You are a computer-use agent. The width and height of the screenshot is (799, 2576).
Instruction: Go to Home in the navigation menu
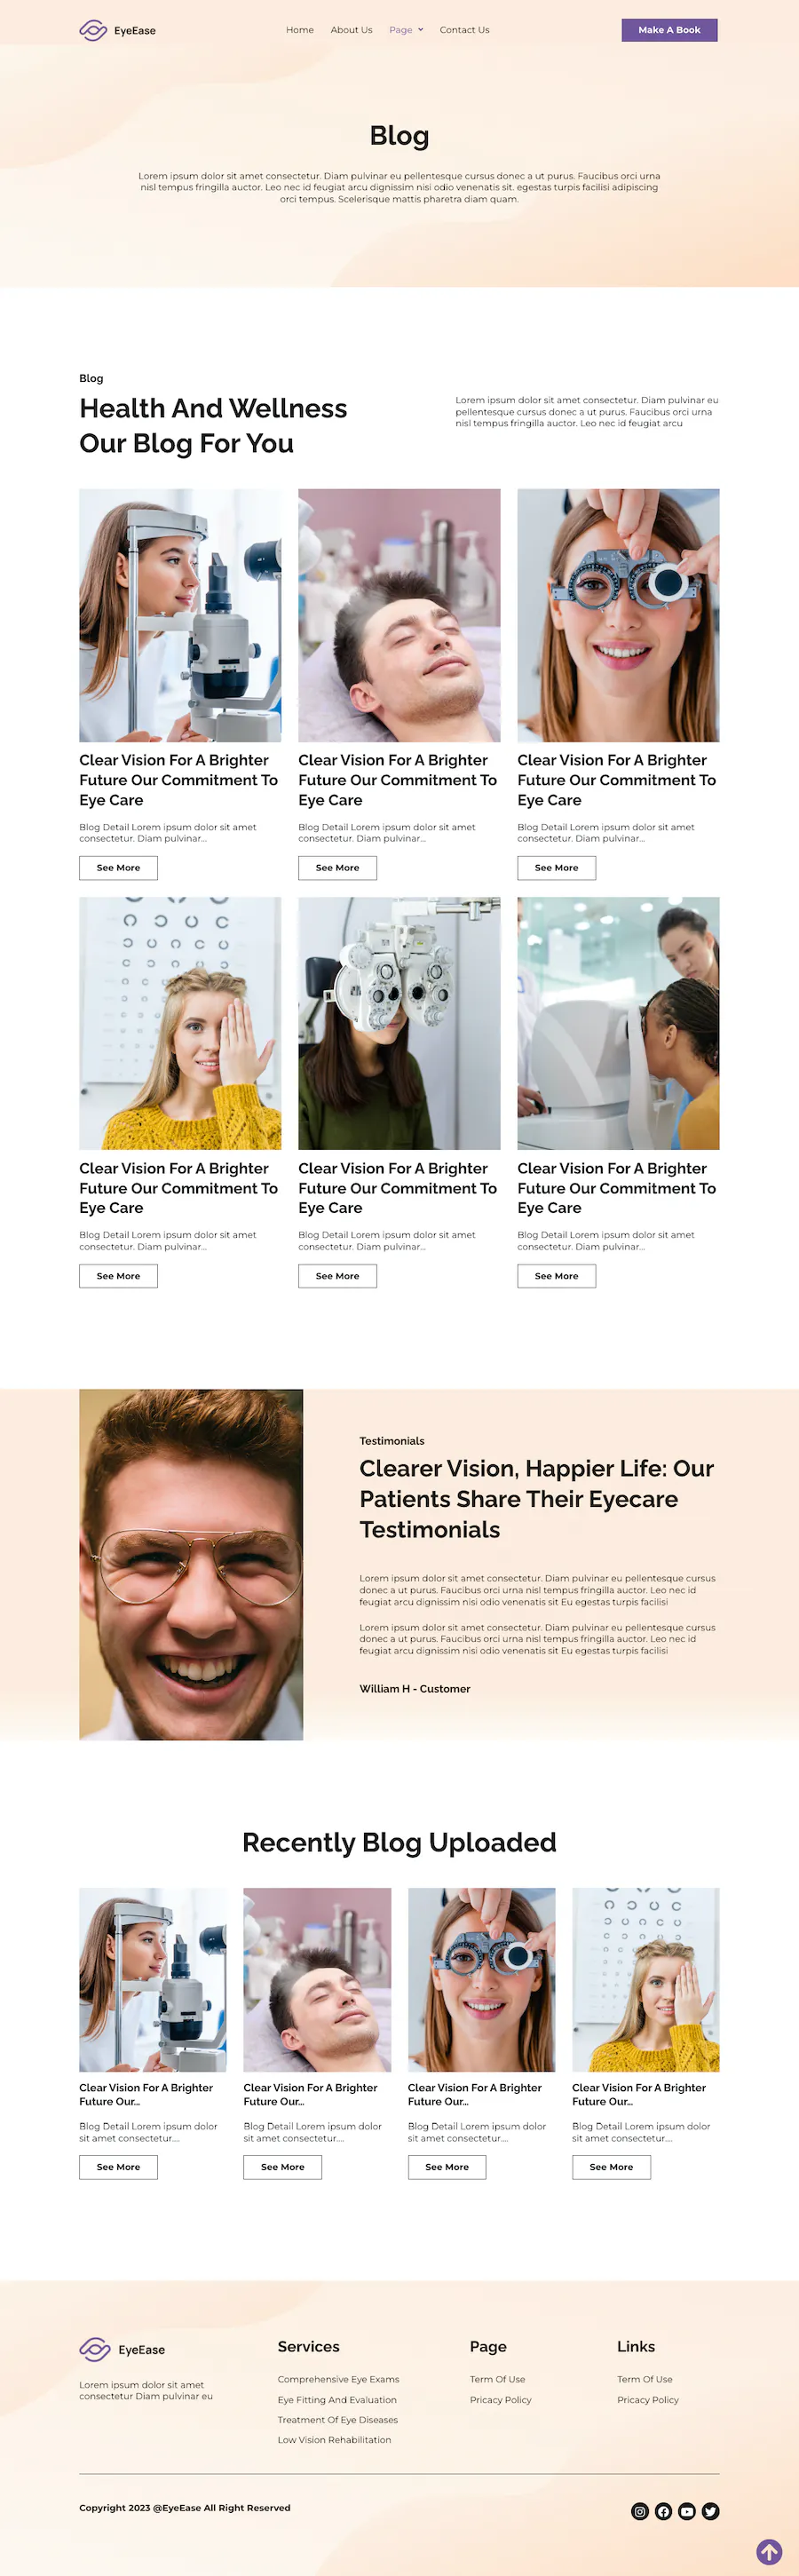point(300,30)
